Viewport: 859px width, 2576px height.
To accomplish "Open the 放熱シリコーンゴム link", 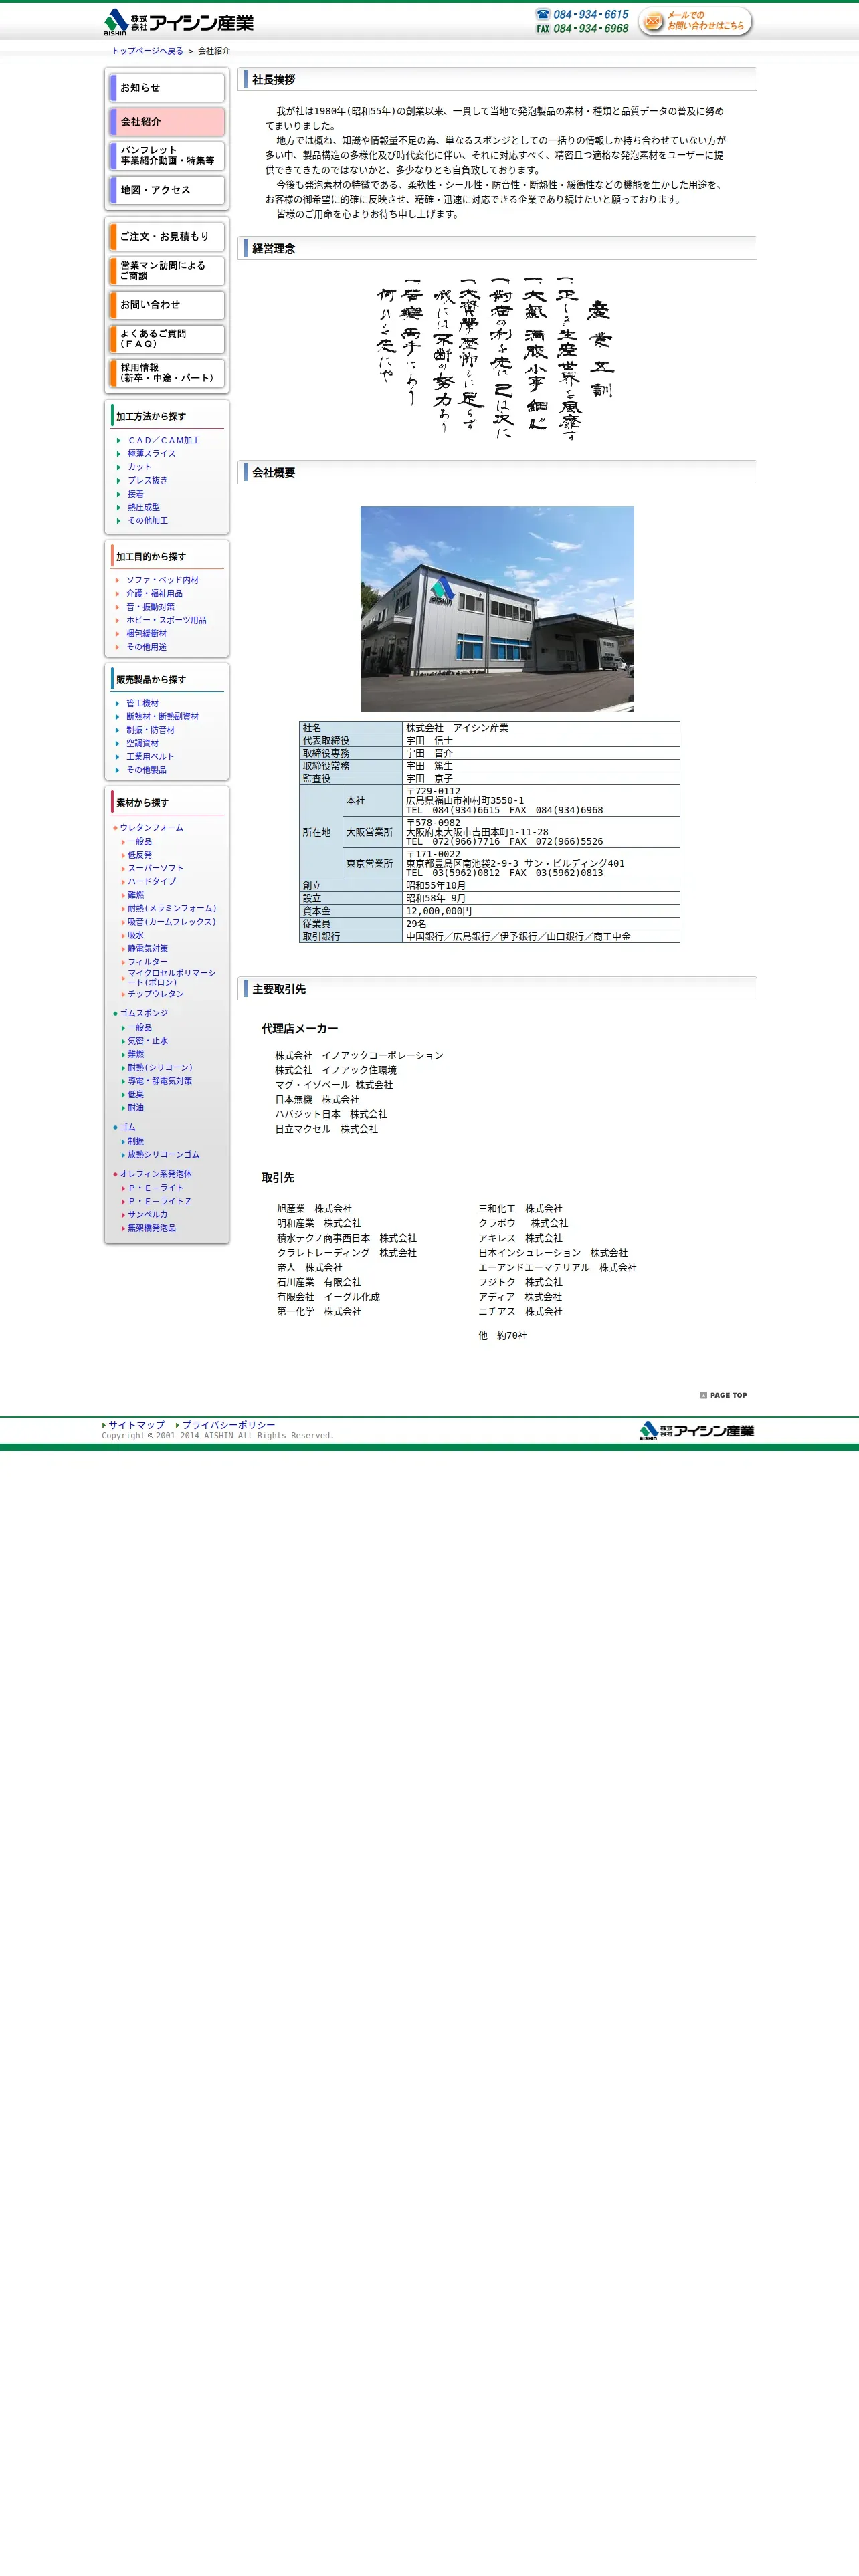I will 163,1155.
